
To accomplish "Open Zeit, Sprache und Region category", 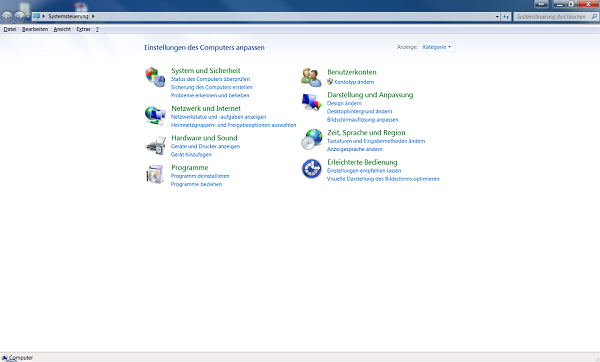I will pyautogui.click(x=366, y=133).
